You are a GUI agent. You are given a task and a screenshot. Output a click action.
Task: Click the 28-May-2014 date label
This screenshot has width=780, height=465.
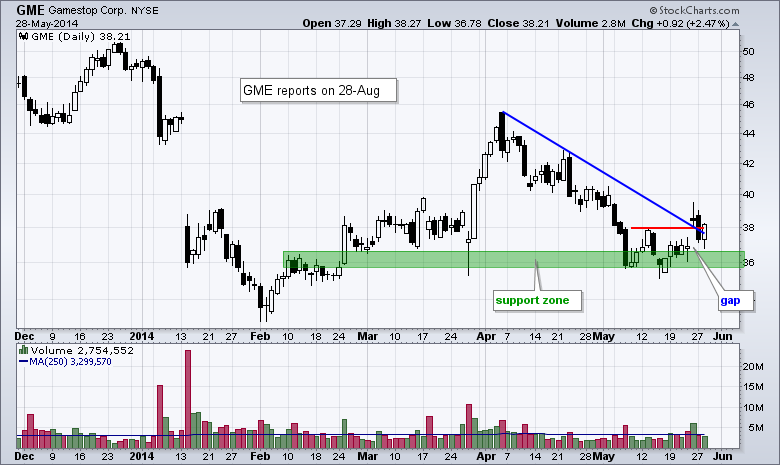(47, 23)
